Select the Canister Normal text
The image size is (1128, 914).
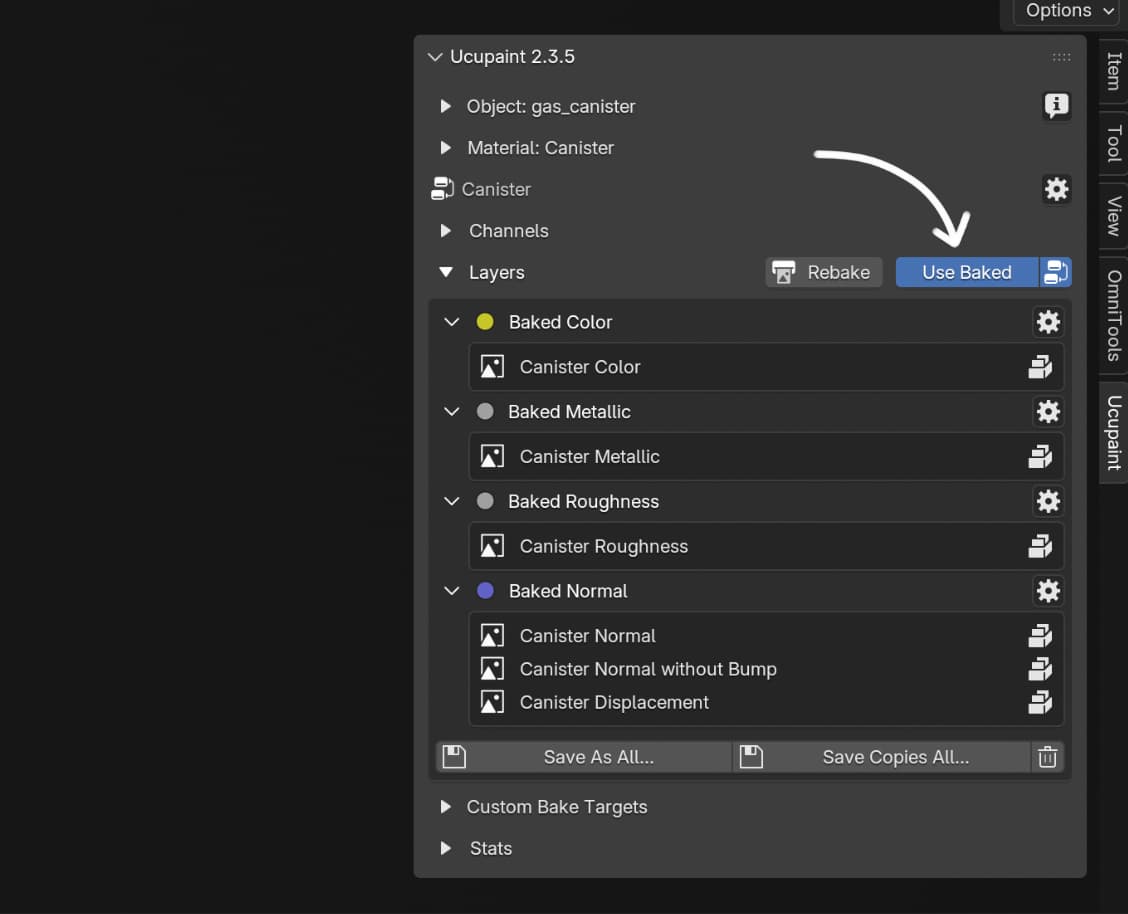click(x=587, y=636)
